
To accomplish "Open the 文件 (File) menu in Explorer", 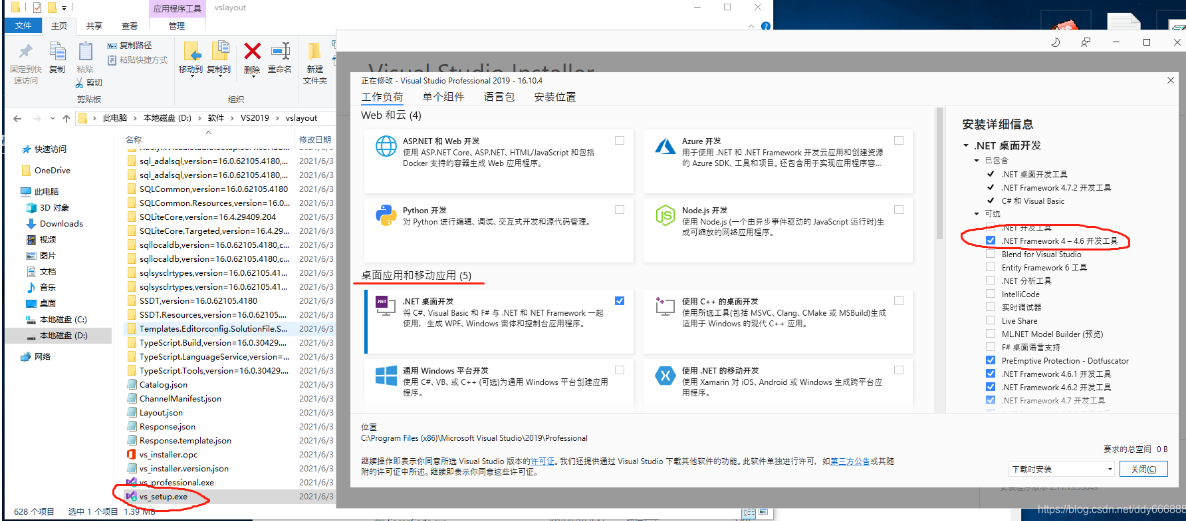I will point(22,26).
